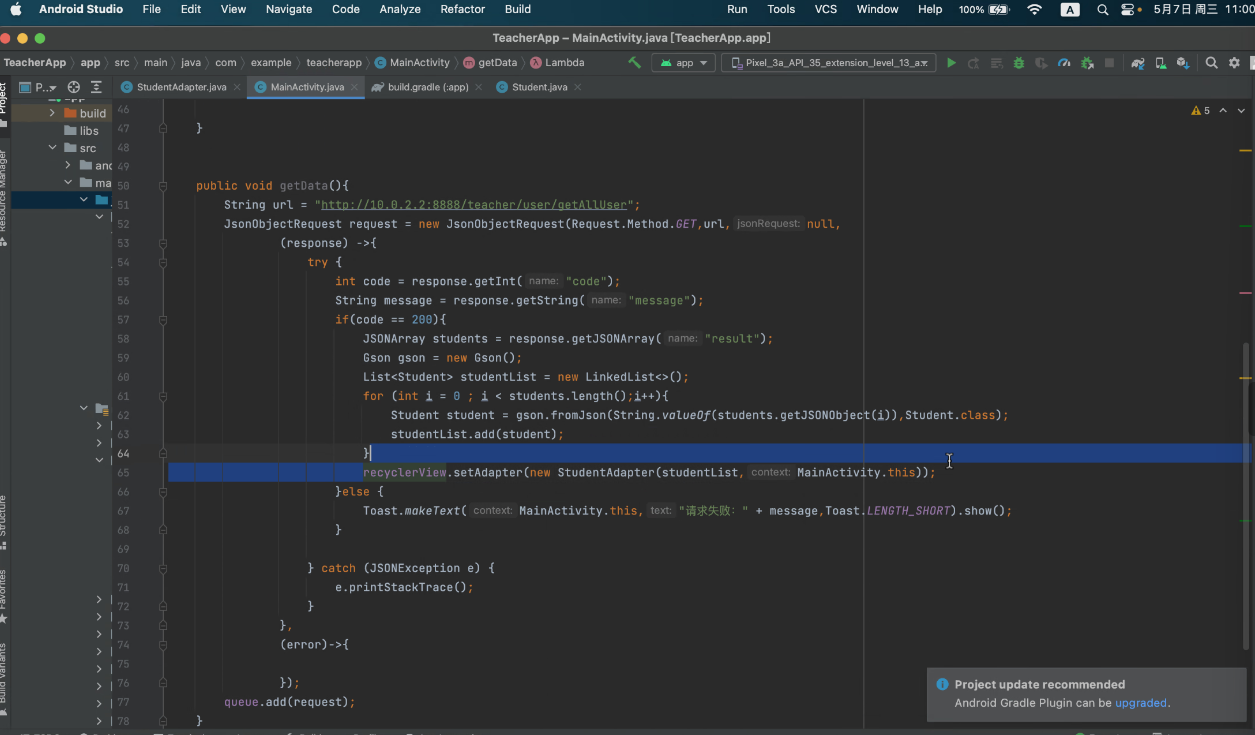Image resolution: width=1255 pixels, height=735 pixels.
Task: Open the SDK Manager icon
Action: point(1183,62)
